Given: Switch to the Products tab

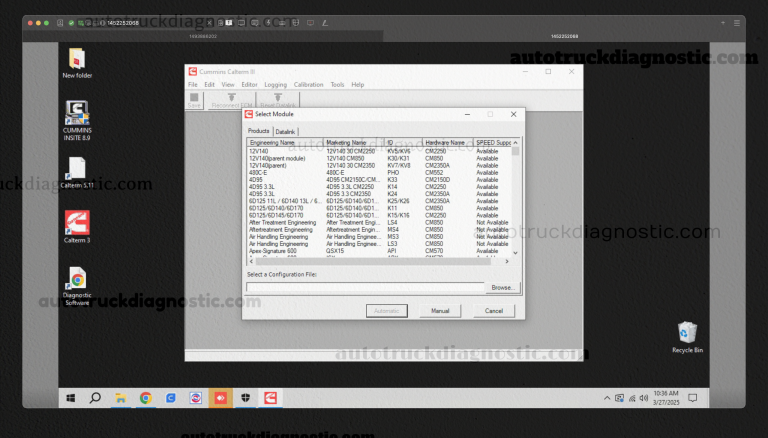Looking at the screenshot, I should (259, 131).
